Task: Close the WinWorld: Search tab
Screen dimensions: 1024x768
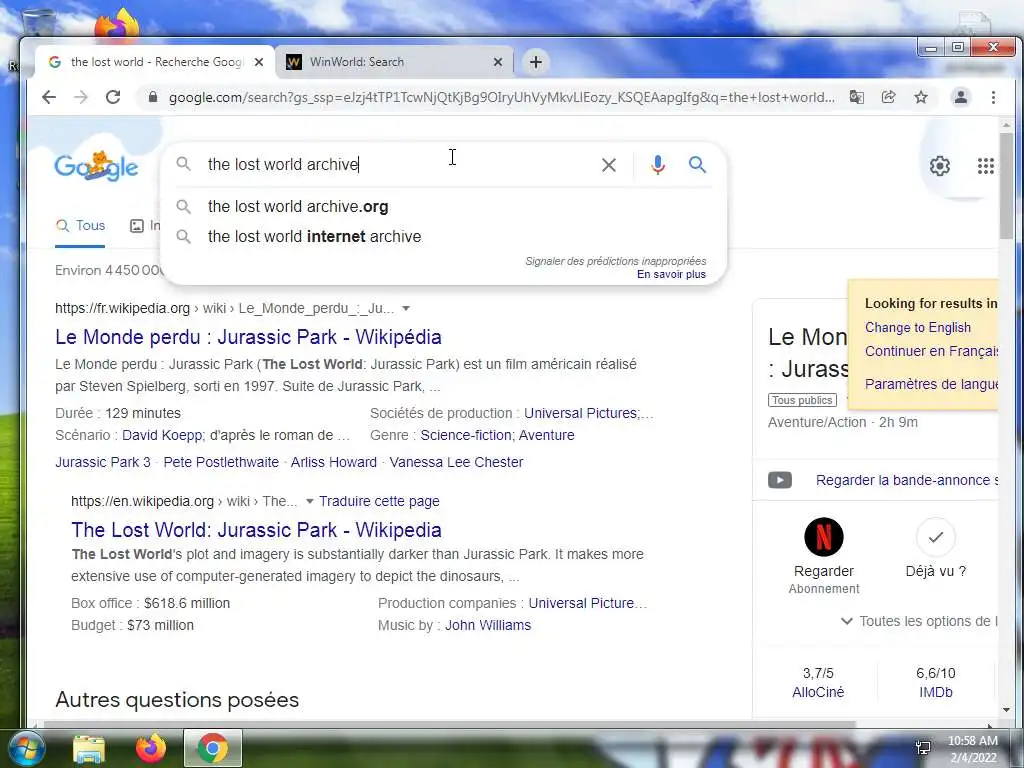Action: [498, 62]
